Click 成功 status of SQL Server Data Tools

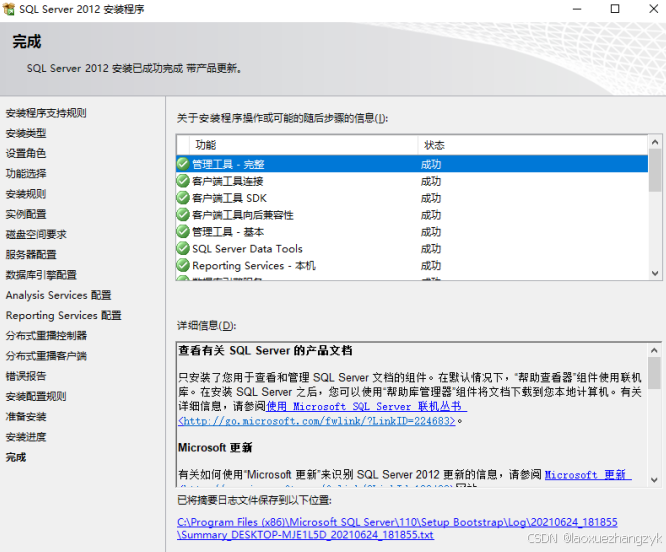pyautogui.click(x=431, y=248)
